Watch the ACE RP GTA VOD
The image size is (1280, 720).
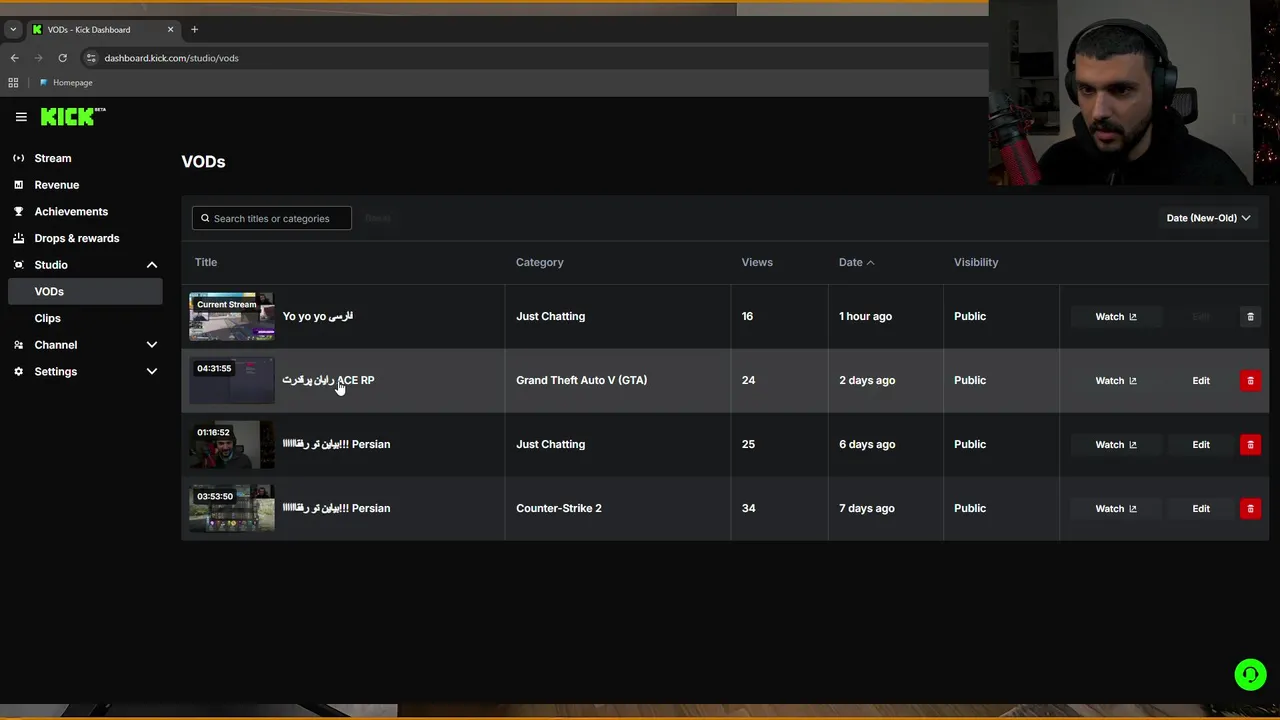1116,380
